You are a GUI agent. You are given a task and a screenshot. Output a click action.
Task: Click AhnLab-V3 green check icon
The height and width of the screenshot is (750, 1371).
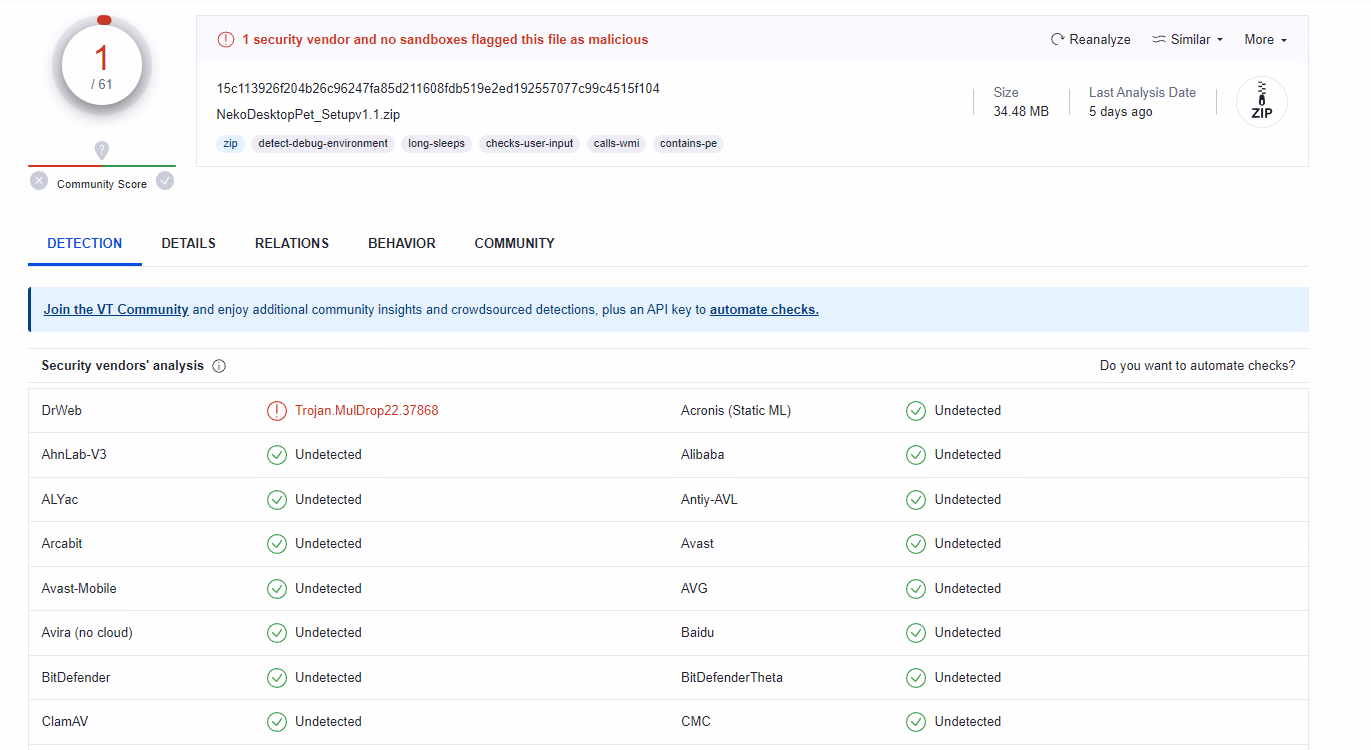pos(277,455)
